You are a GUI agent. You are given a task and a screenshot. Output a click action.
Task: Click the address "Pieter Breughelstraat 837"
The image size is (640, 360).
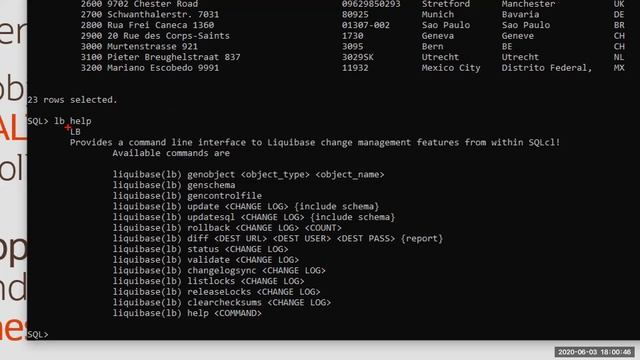[x=173, y=57]
